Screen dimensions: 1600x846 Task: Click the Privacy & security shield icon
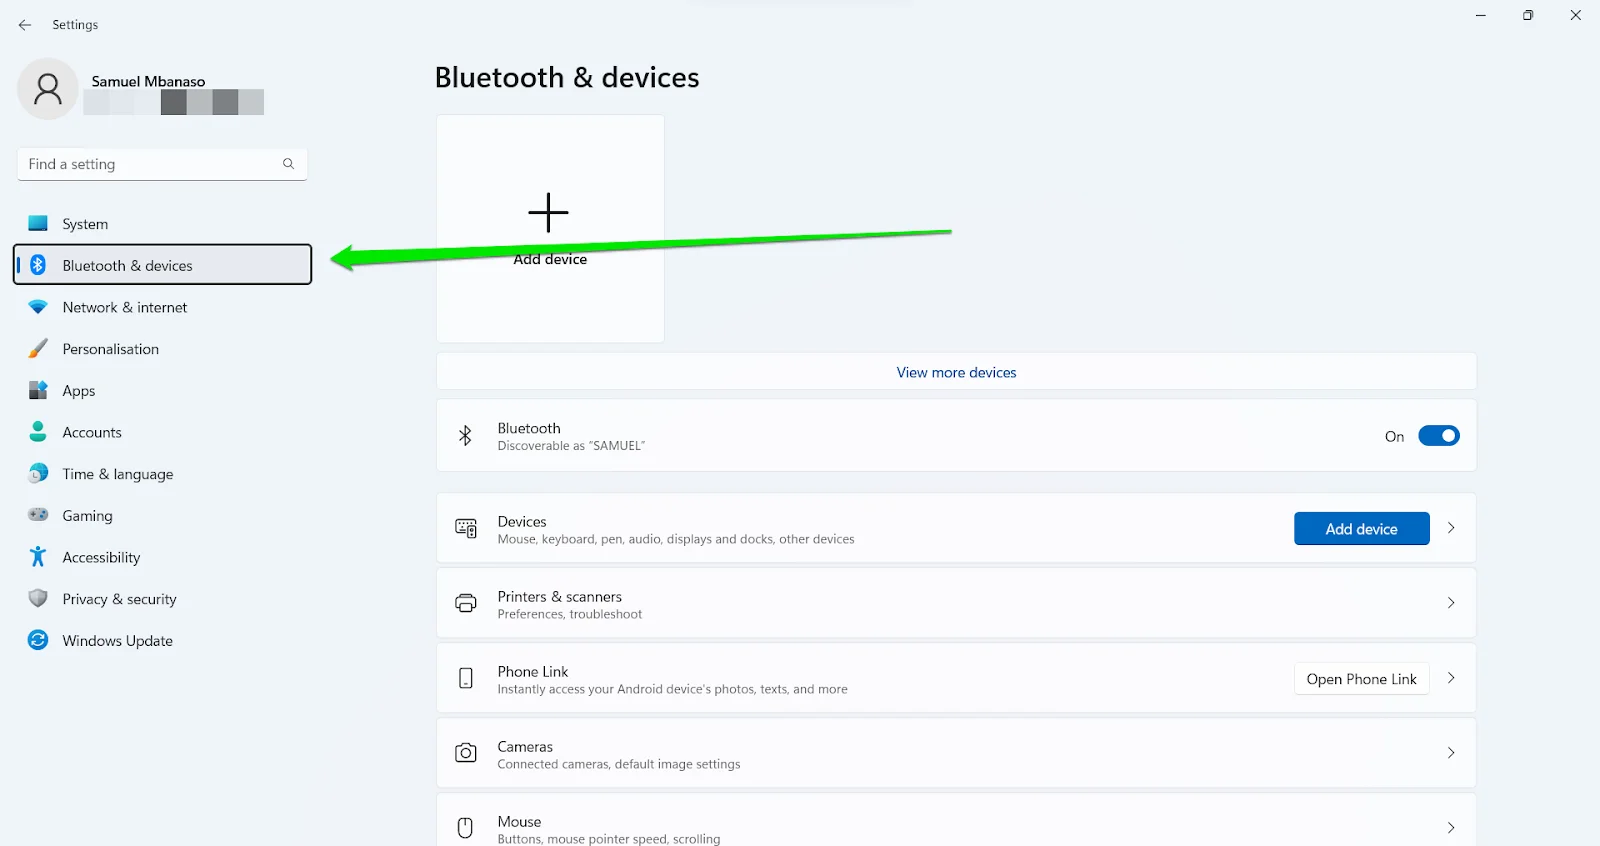[38, 598]
